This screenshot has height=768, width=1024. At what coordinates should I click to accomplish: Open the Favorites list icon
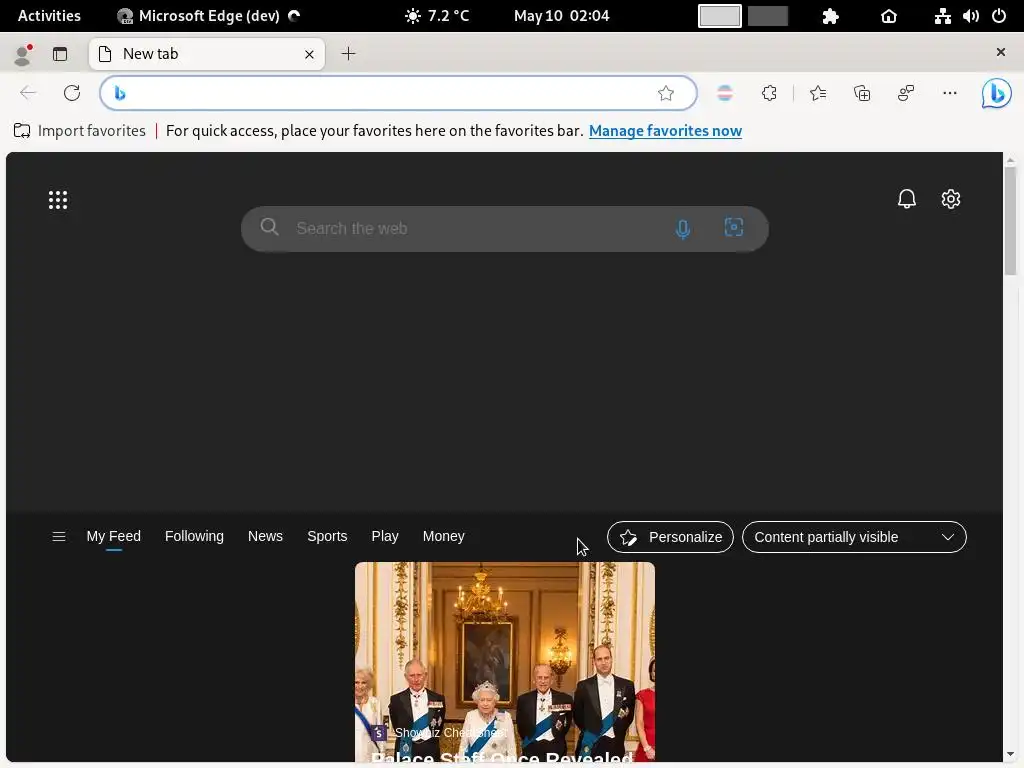coord(818,93)
